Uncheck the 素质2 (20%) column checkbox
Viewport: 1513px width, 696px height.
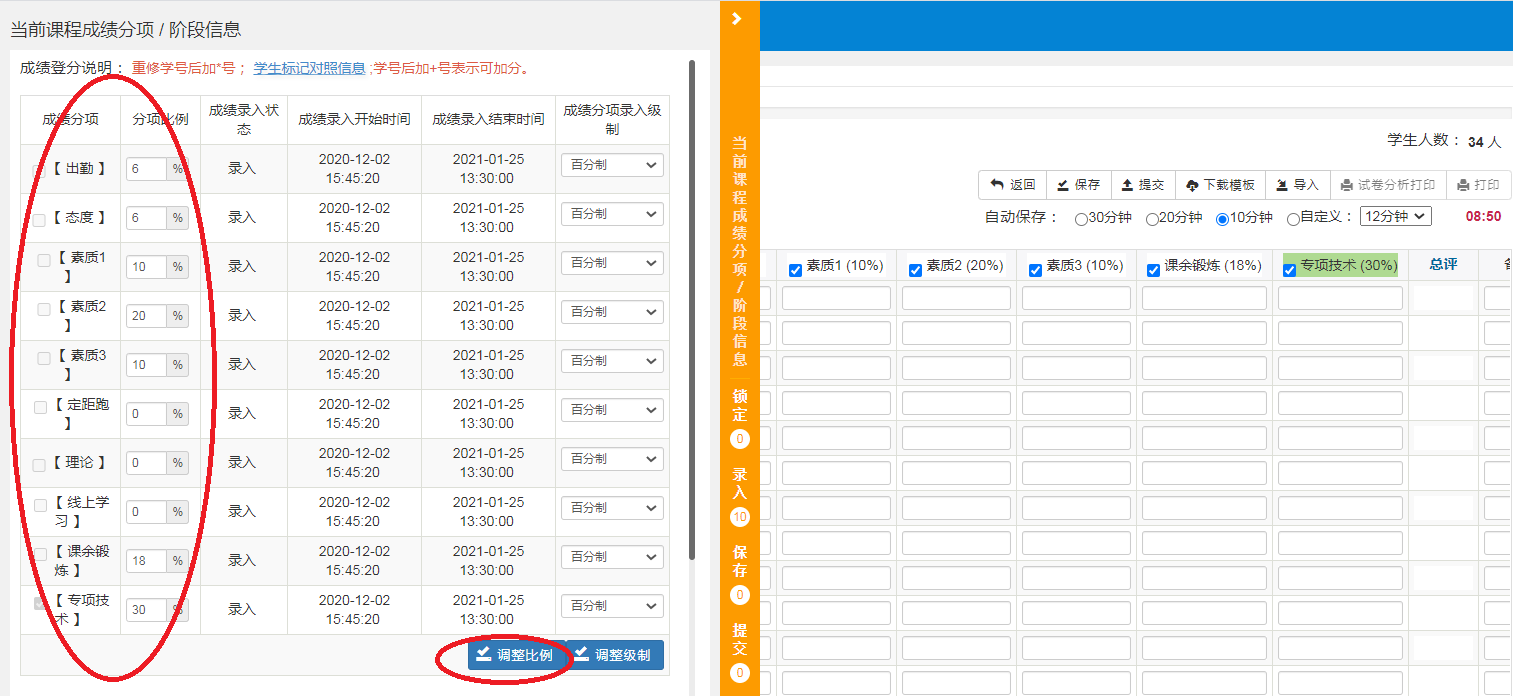click(x=915, y=270)
